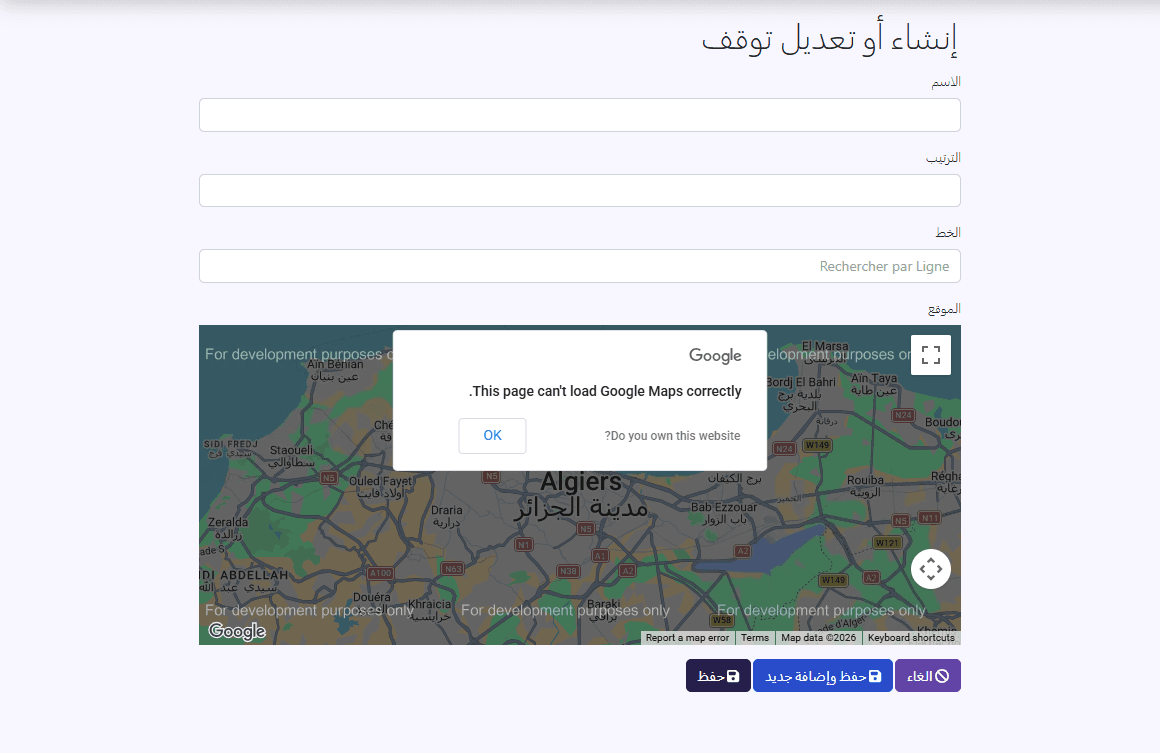Focus the الاسم name input field

[x=579, y=115]
